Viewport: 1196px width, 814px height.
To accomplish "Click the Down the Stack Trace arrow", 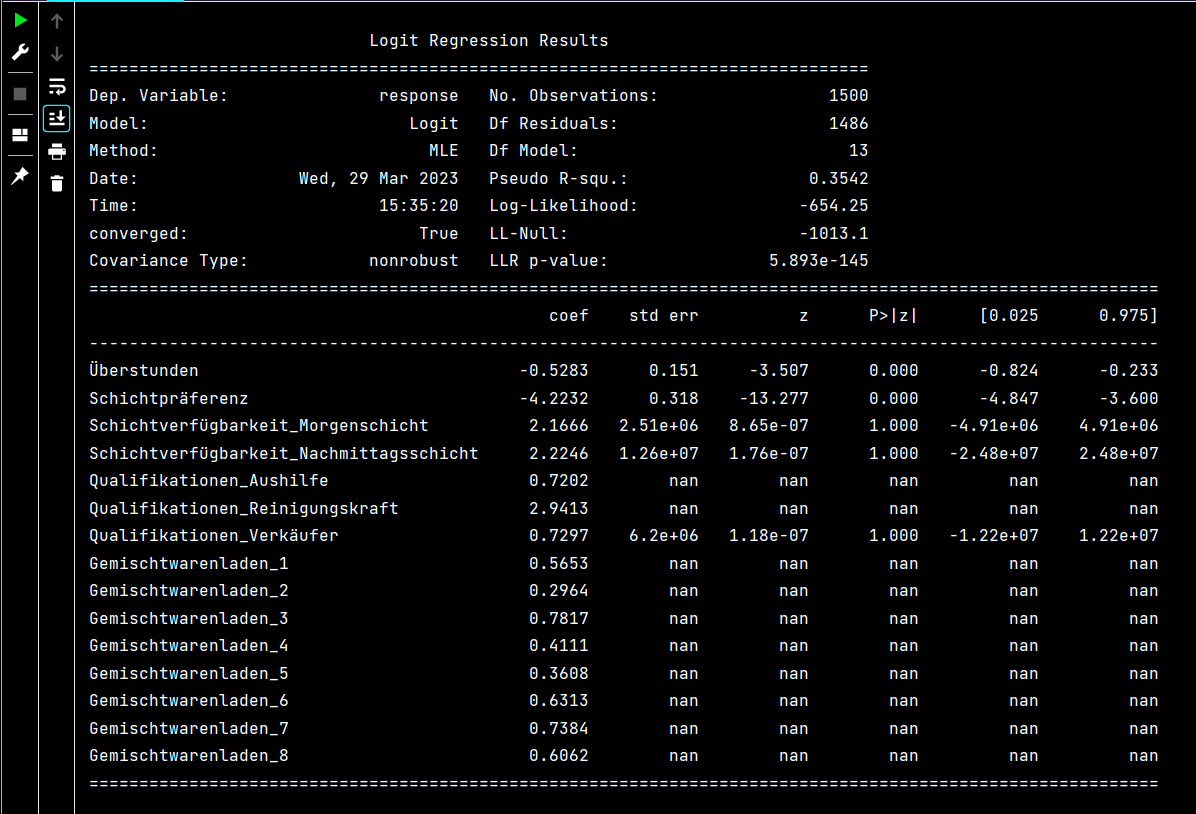I will point(56,53).
